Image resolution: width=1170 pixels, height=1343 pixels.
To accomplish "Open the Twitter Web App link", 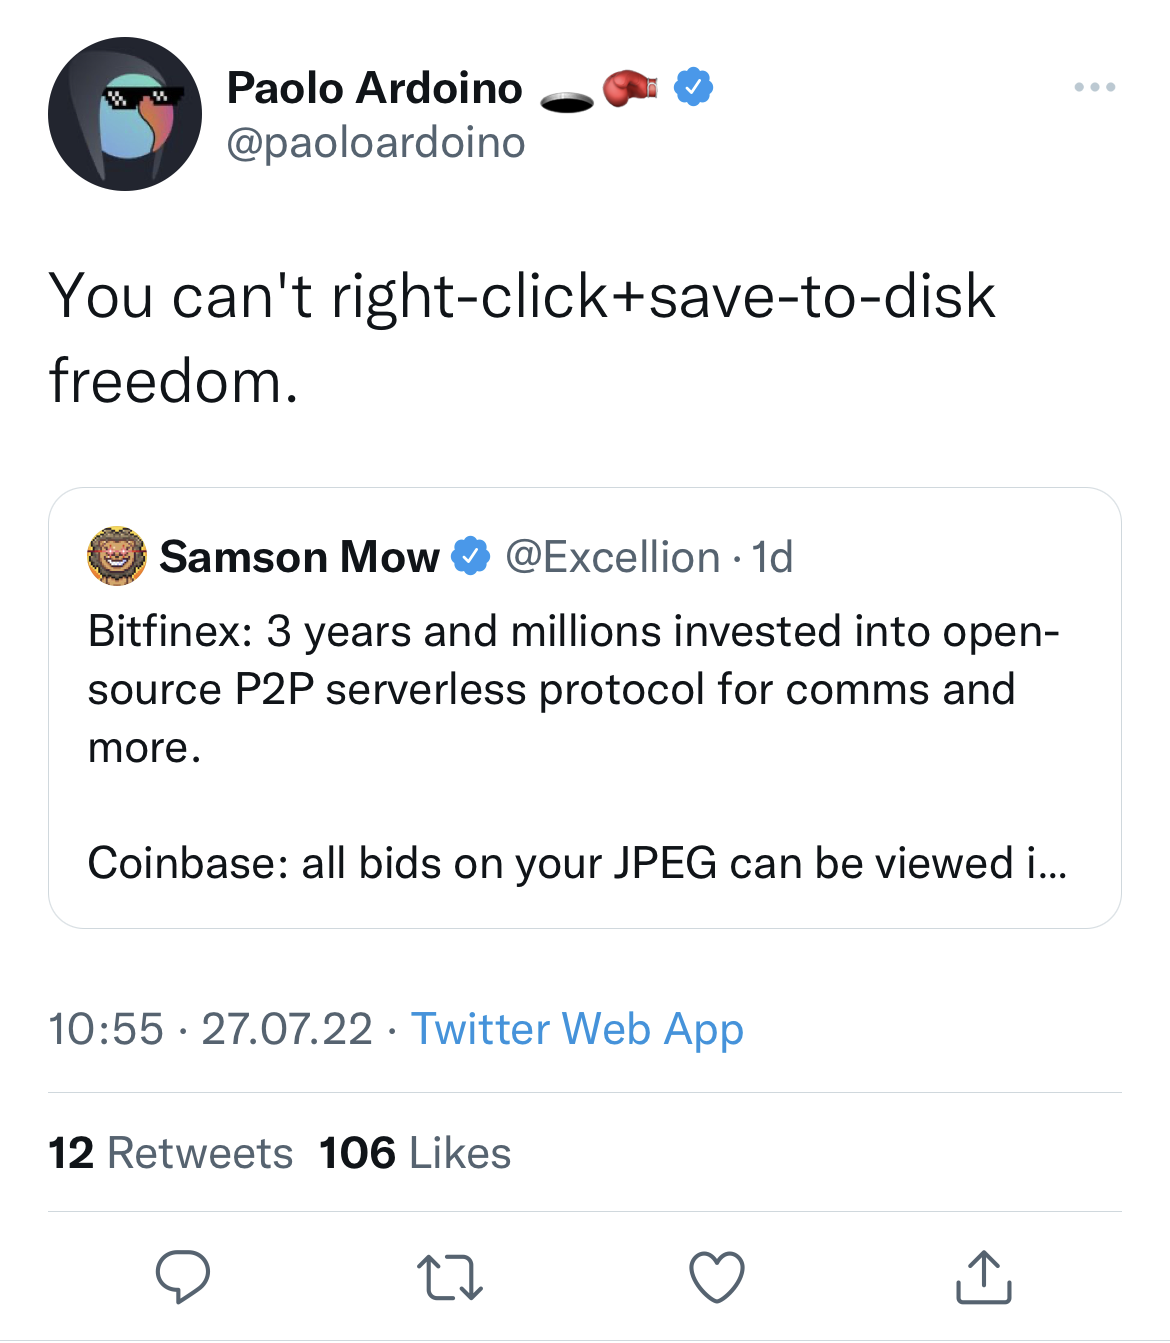I will [577, 1029].
